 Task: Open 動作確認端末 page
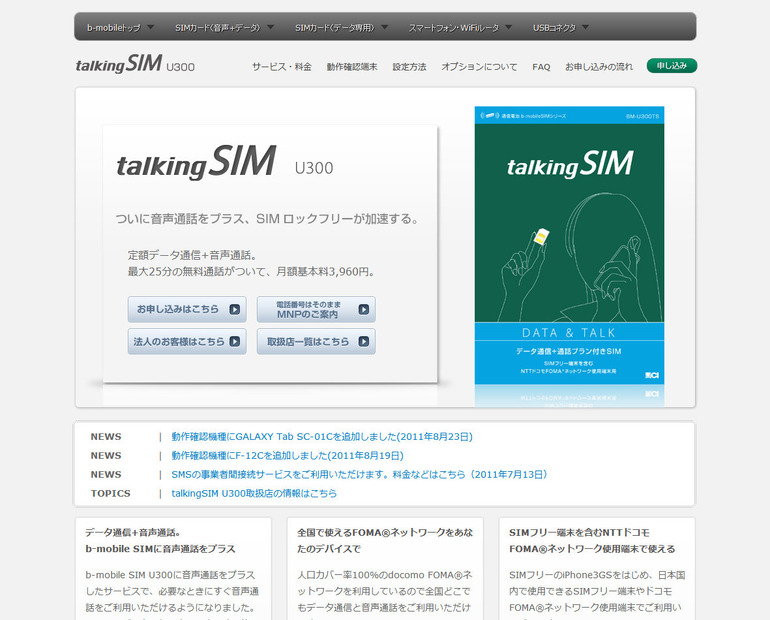[x=352, y=67]
